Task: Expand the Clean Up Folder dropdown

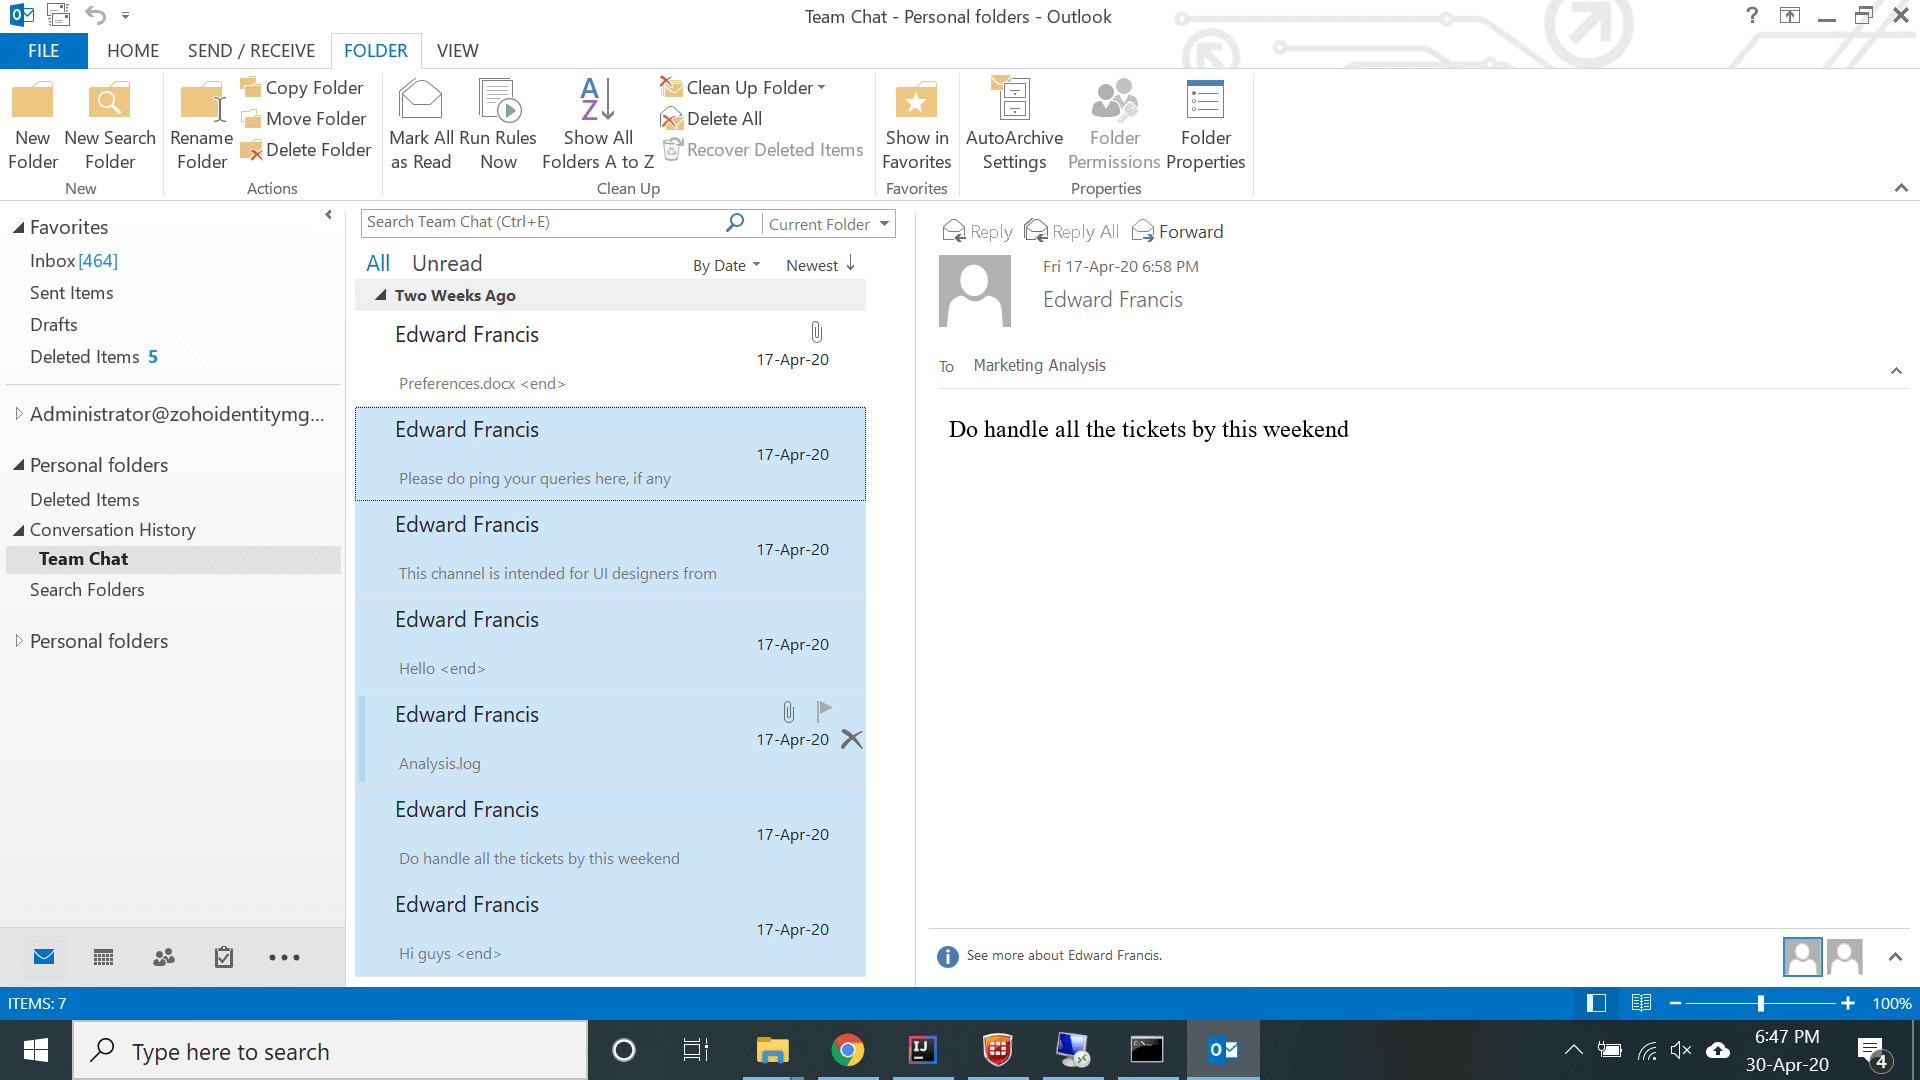Action: point(823,87)
